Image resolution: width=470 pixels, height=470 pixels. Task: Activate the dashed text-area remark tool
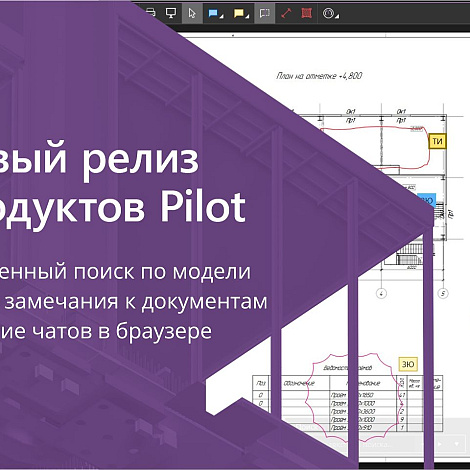(x=265, y=13)
